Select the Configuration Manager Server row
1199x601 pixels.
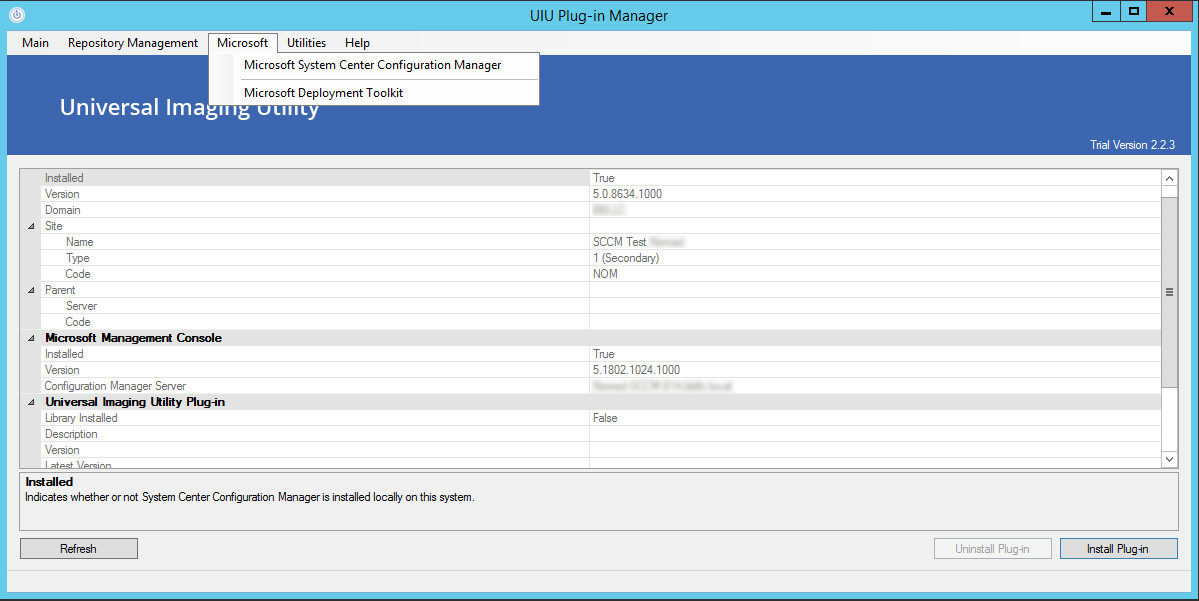pos(600,385)
